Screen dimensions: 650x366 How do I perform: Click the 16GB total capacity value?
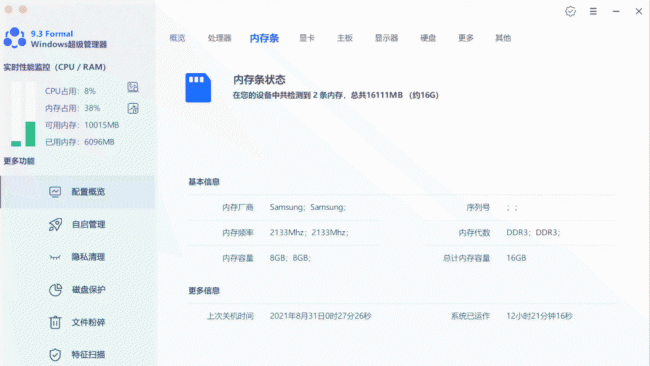(516, 258)
